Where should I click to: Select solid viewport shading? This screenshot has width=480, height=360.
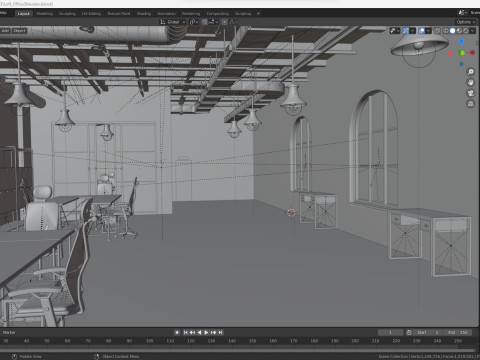coord(452,31)
